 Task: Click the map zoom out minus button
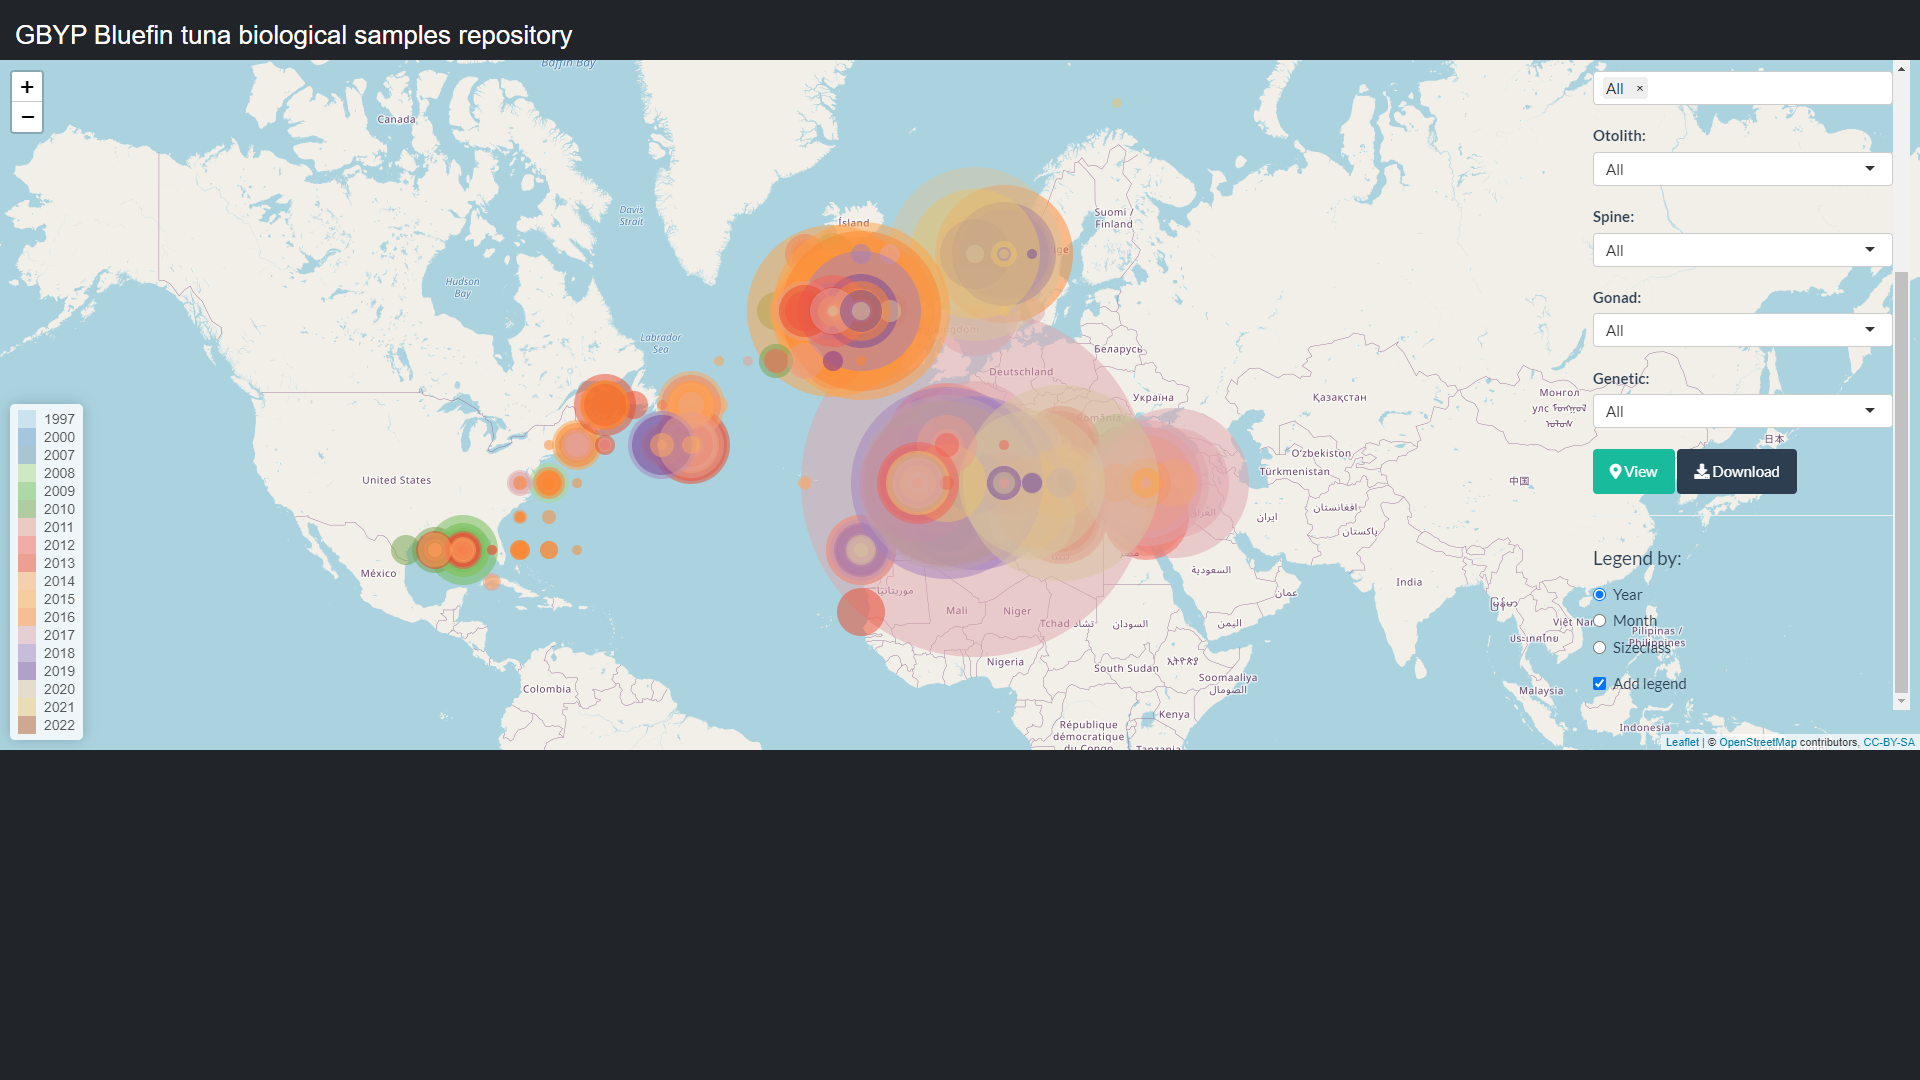27,117
